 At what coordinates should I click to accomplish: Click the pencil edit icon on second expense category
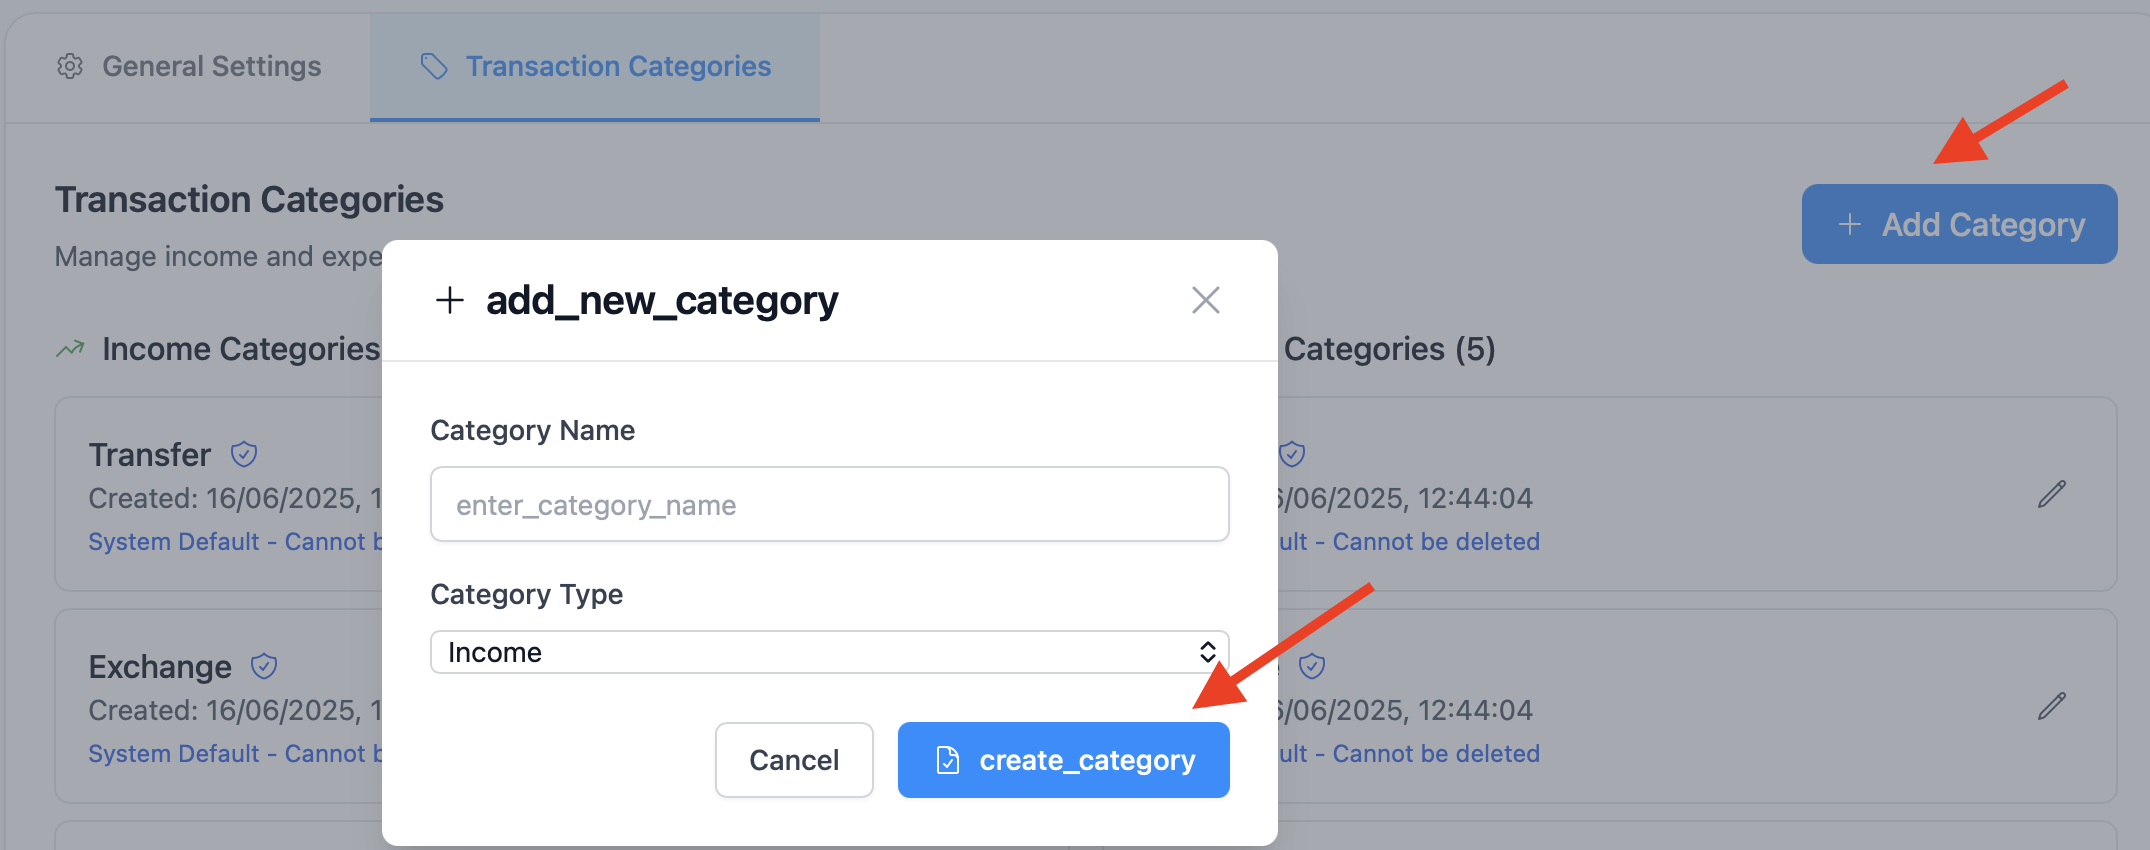pos(2051,706)
